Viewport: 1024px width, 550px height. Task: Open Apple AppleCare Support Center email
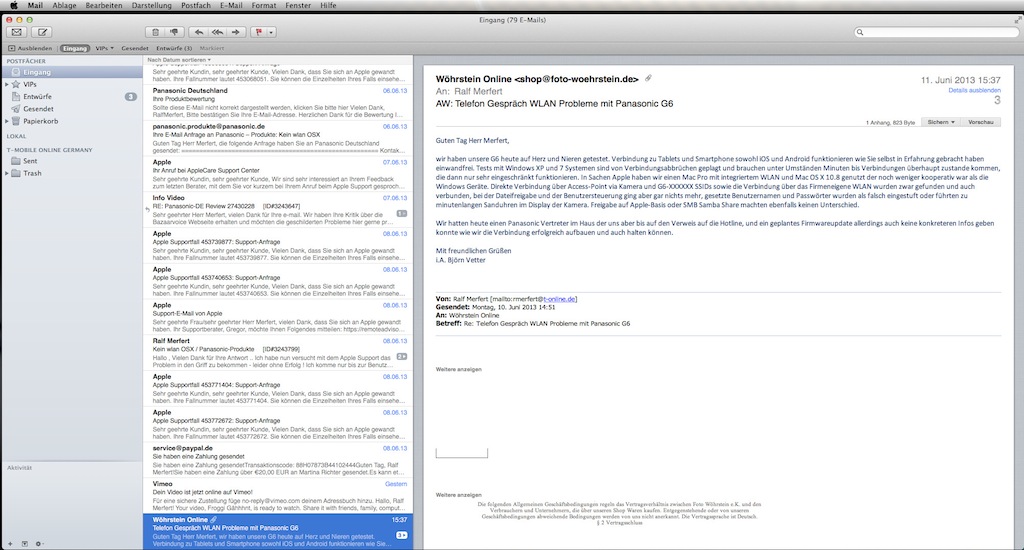[278, 174]
